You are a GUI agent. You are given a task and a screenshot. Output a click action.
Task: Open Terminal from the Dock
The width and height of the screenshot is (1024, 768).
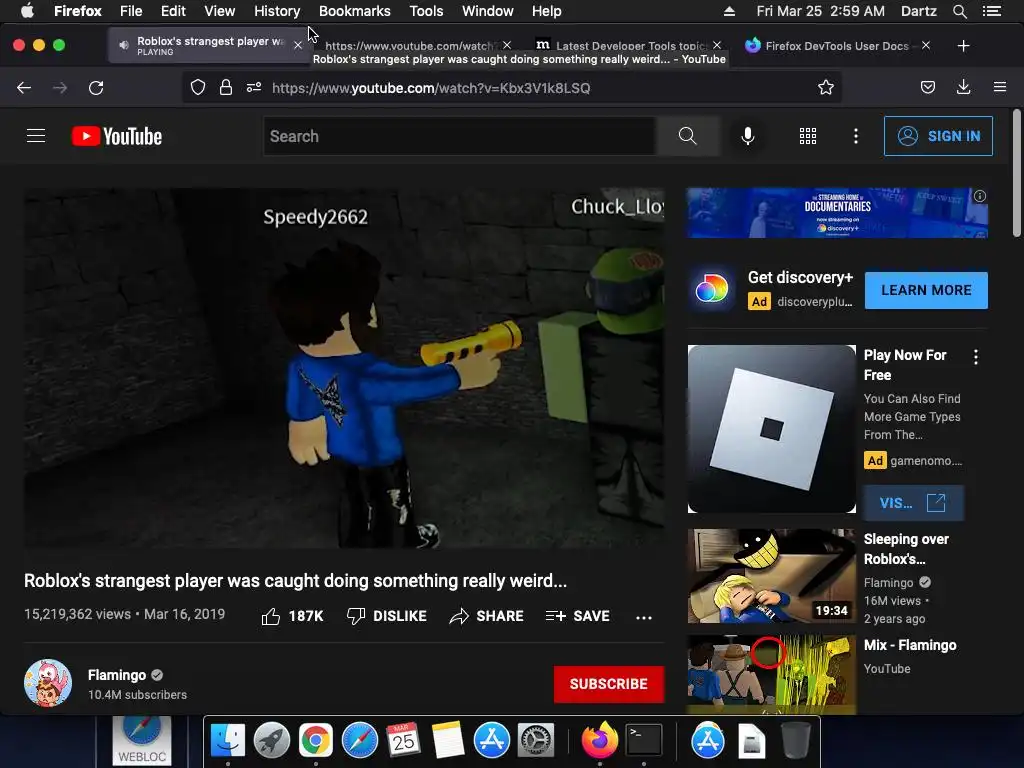(x=644, y=741)
